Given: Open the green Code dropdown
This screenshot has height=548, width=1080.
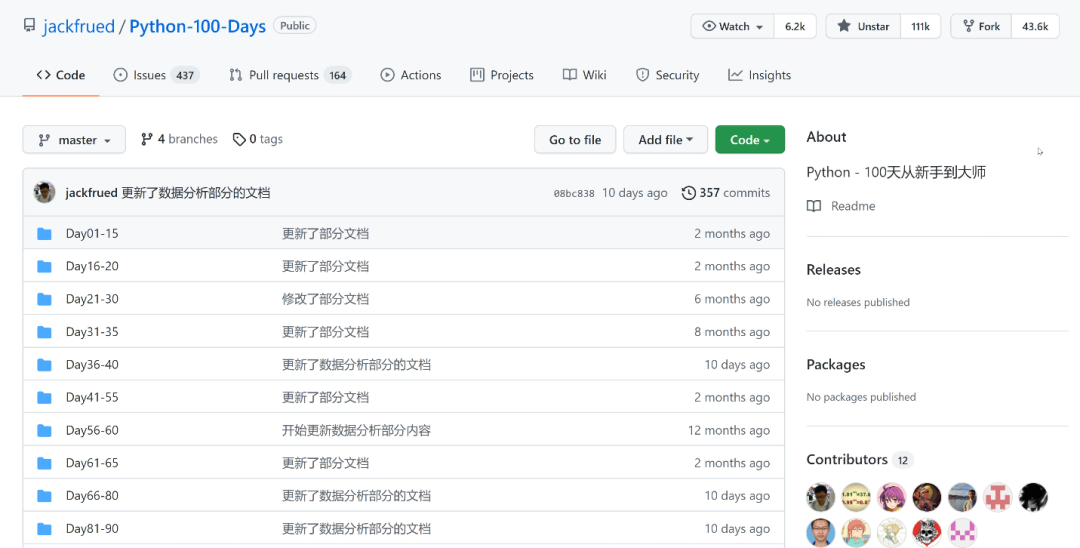Looking at the screenshot, I should click(x=749, y=140).
